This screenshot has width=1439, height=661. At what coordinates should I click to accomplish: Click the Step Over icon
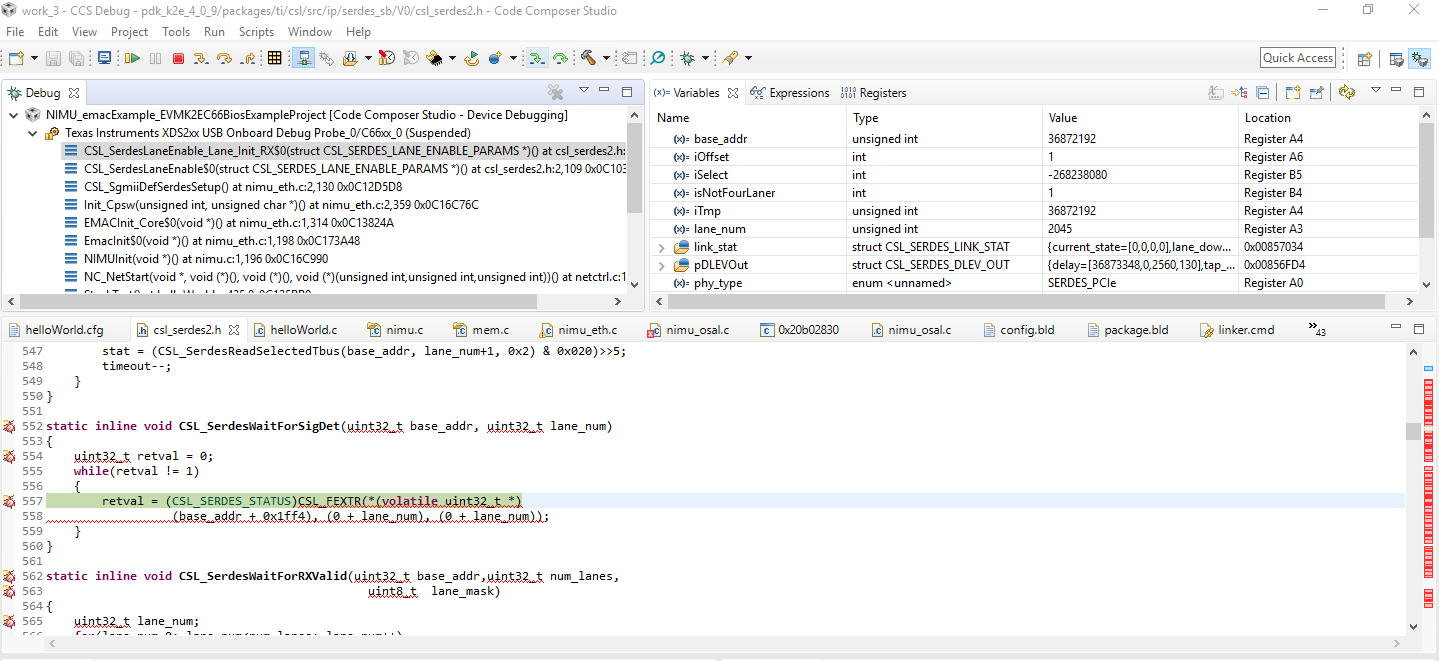(224, 59)
